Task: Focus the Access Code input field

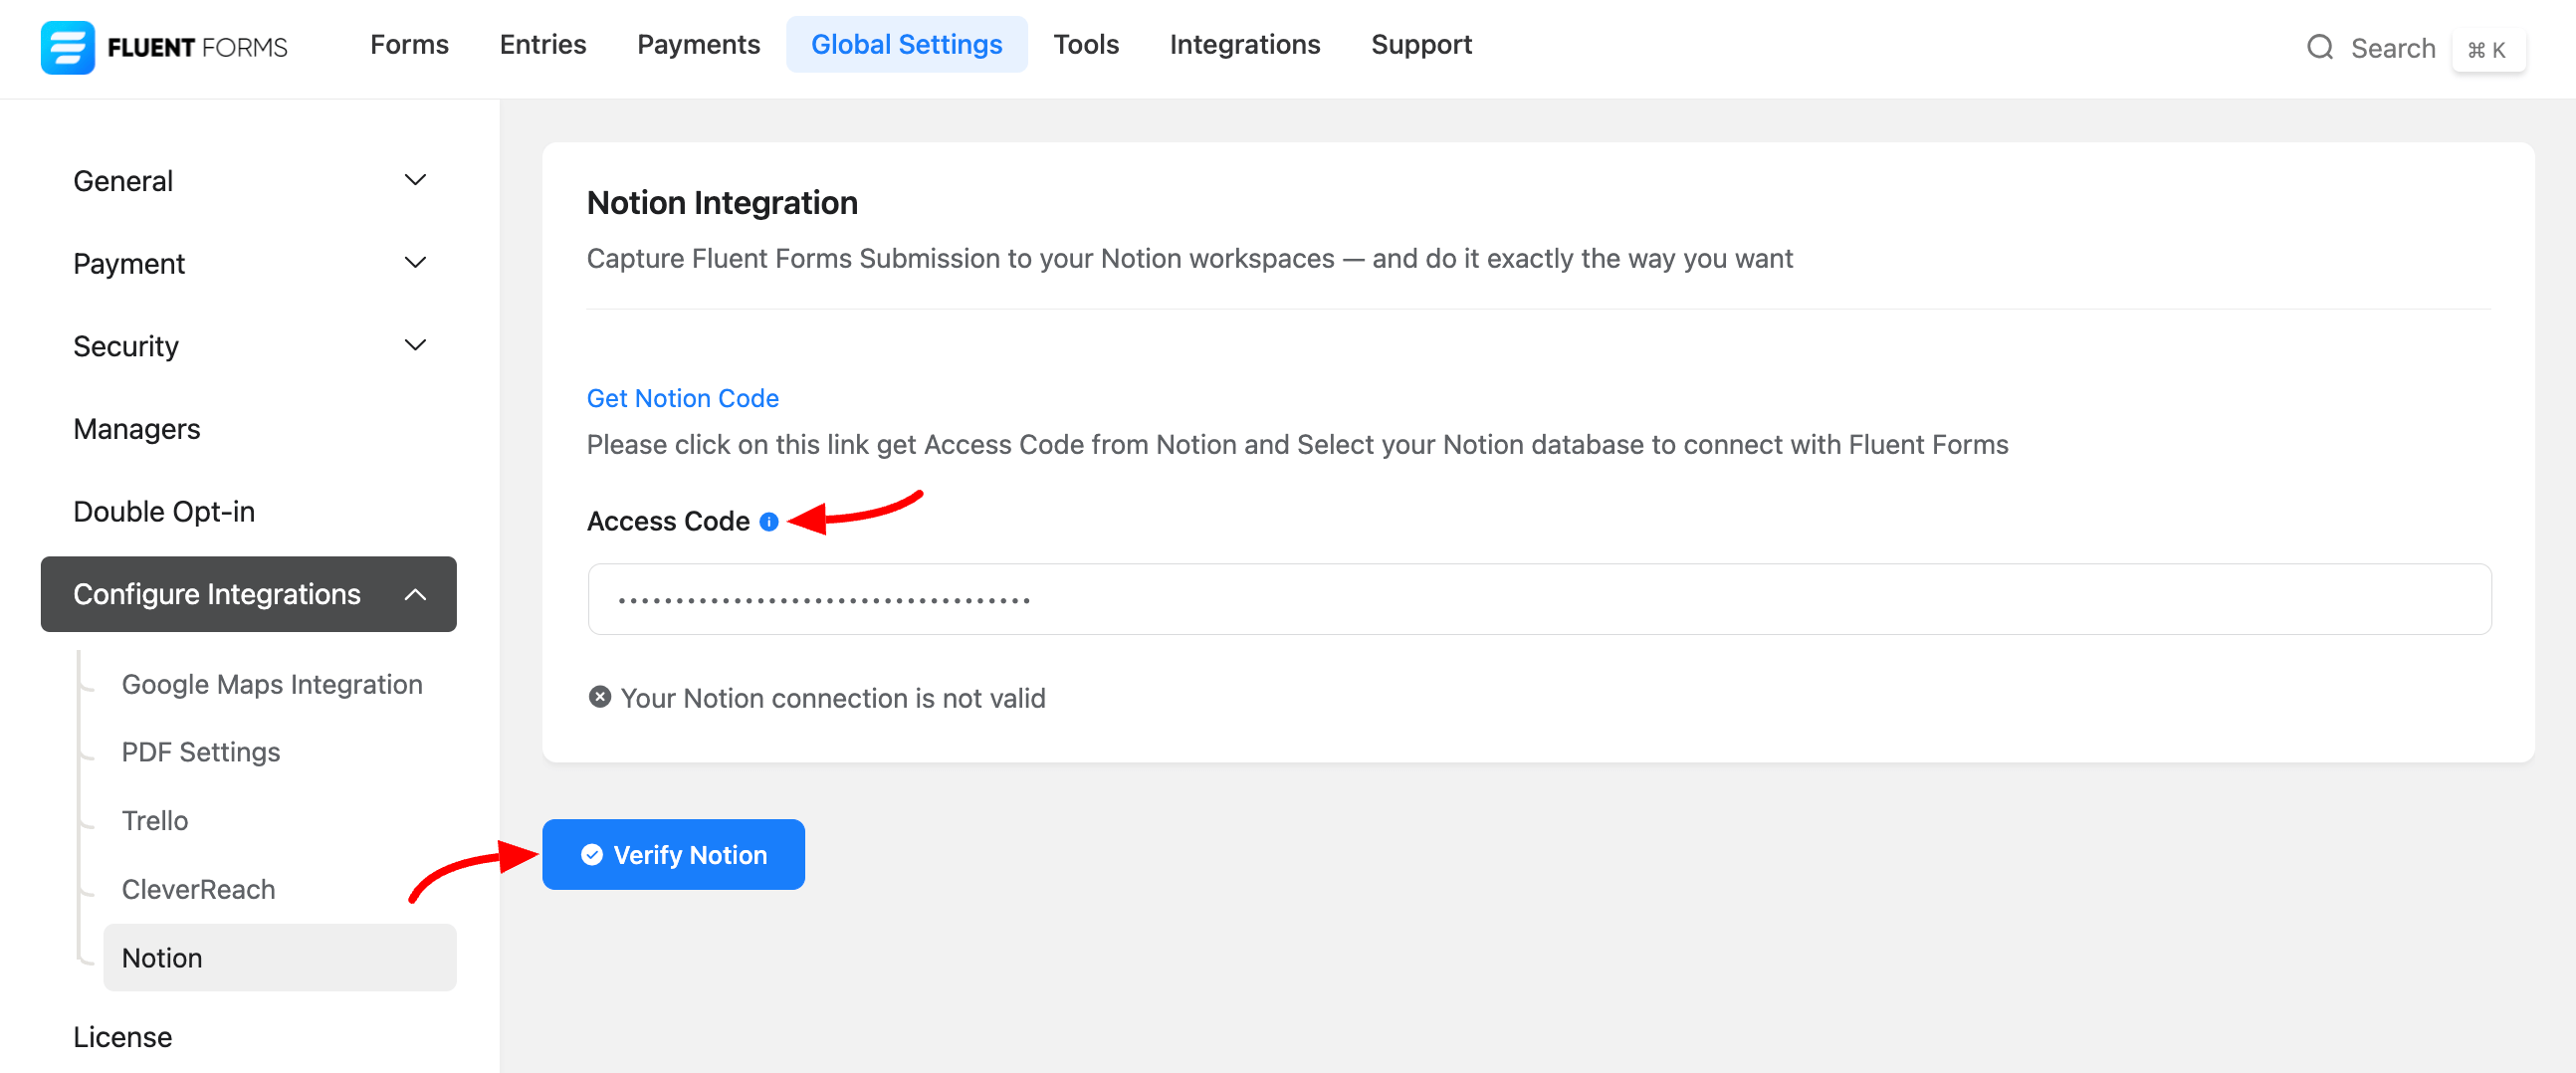Action: tap(1538, 599)
